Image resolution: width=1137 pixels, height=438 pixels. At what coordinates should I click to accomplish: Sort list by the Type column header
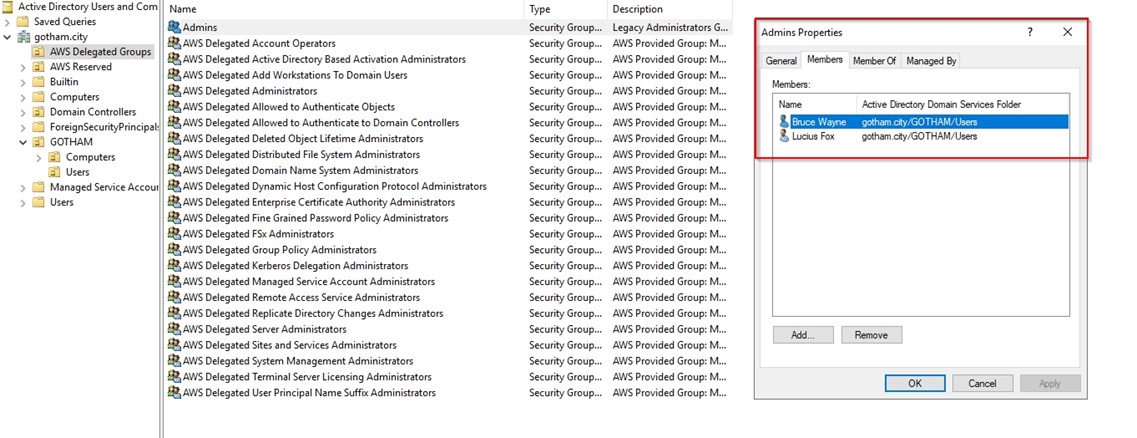566,9
